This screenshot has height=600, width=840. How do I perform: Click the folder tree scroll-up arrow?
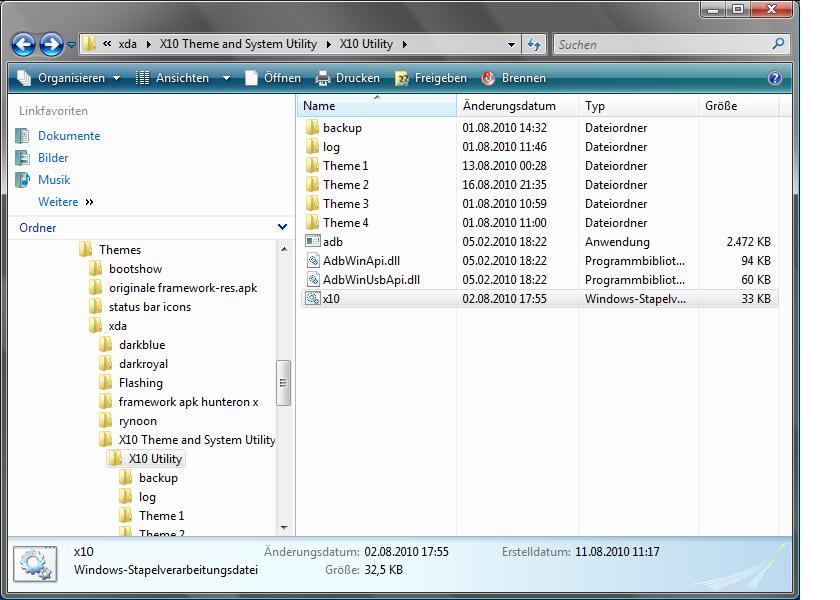(284, 249)
